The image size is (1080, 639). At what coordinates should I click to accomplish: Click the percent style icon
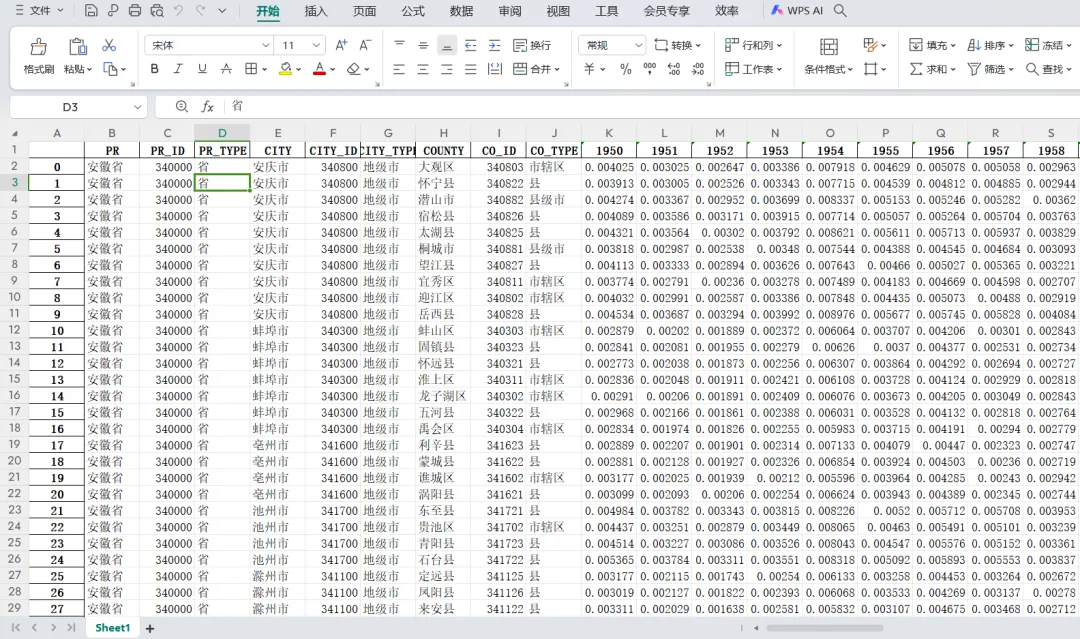[625, 69]
